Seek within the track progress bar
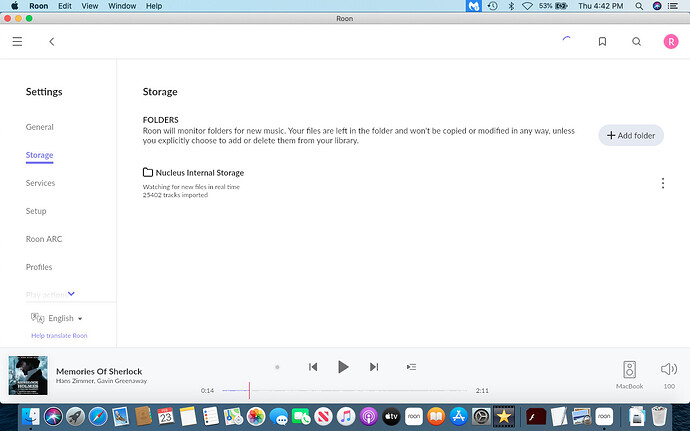This screenshot has width=690, height=431. 343,390
